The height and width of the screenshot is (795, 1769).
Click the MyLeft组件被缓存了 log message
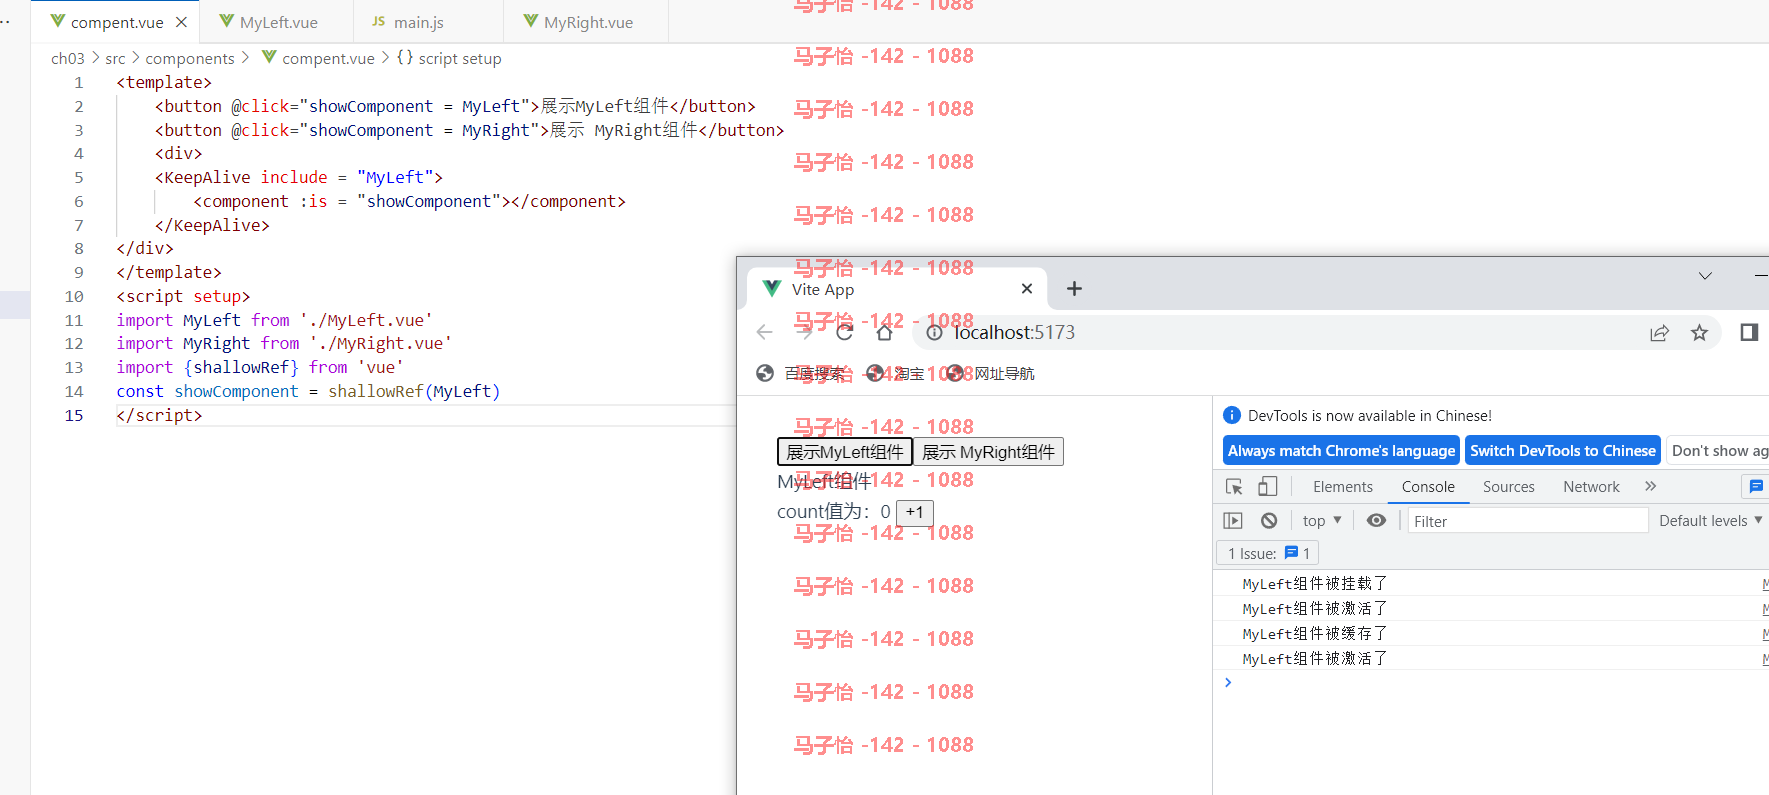[x=1315, y=634]
